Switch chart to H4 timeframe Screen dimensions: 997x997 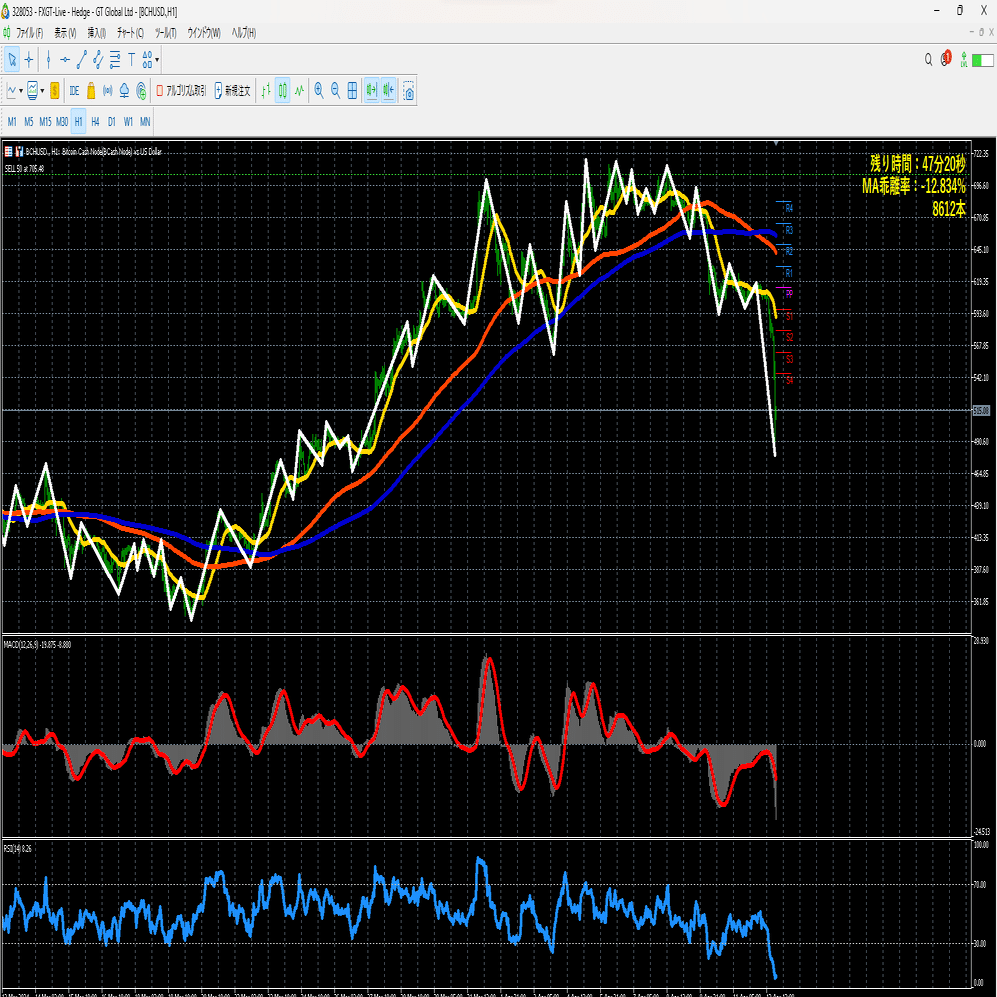[x=95, y=121]
